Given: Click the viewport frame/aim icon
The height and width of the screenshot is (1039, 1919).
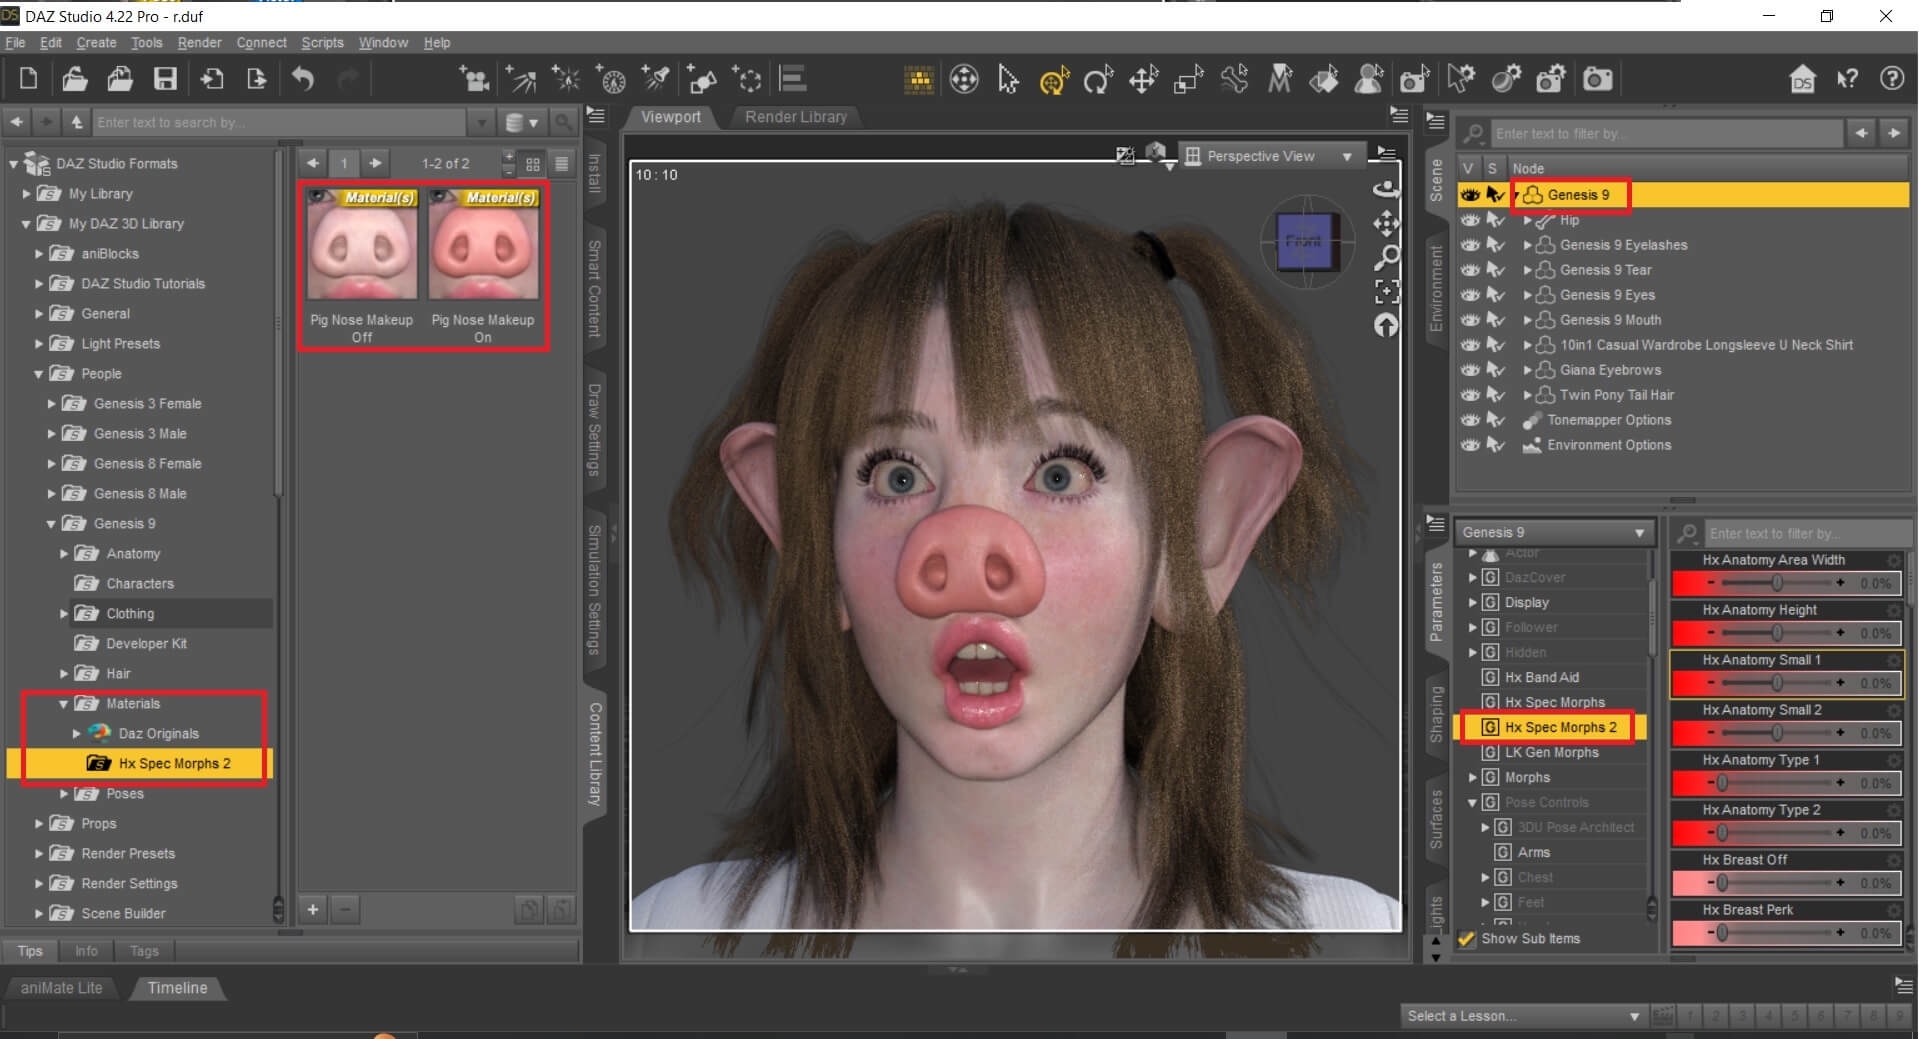Looking at the screenshot, I should (1386, 291).
